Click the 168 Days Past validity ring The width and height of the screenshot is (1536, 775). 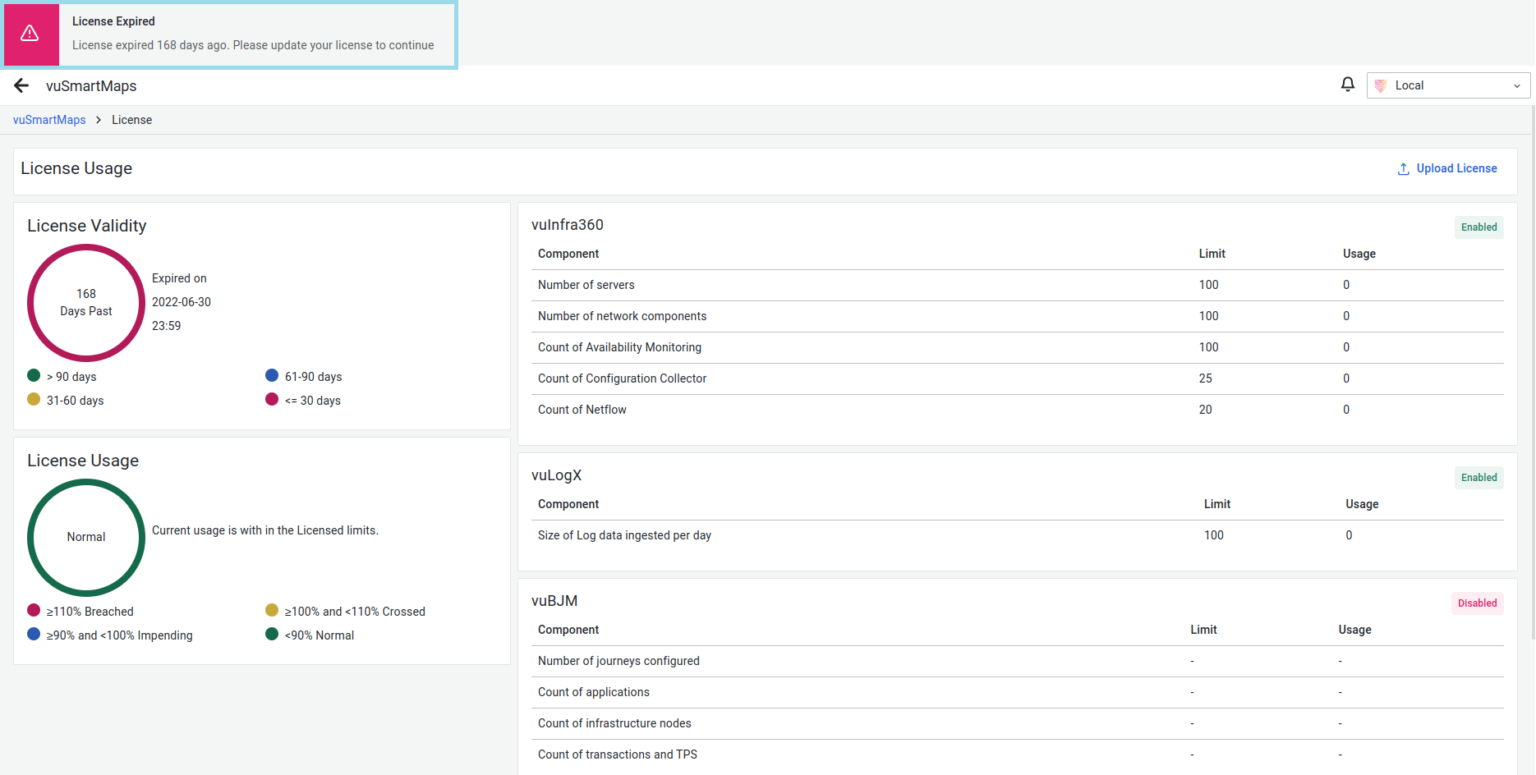86,303
